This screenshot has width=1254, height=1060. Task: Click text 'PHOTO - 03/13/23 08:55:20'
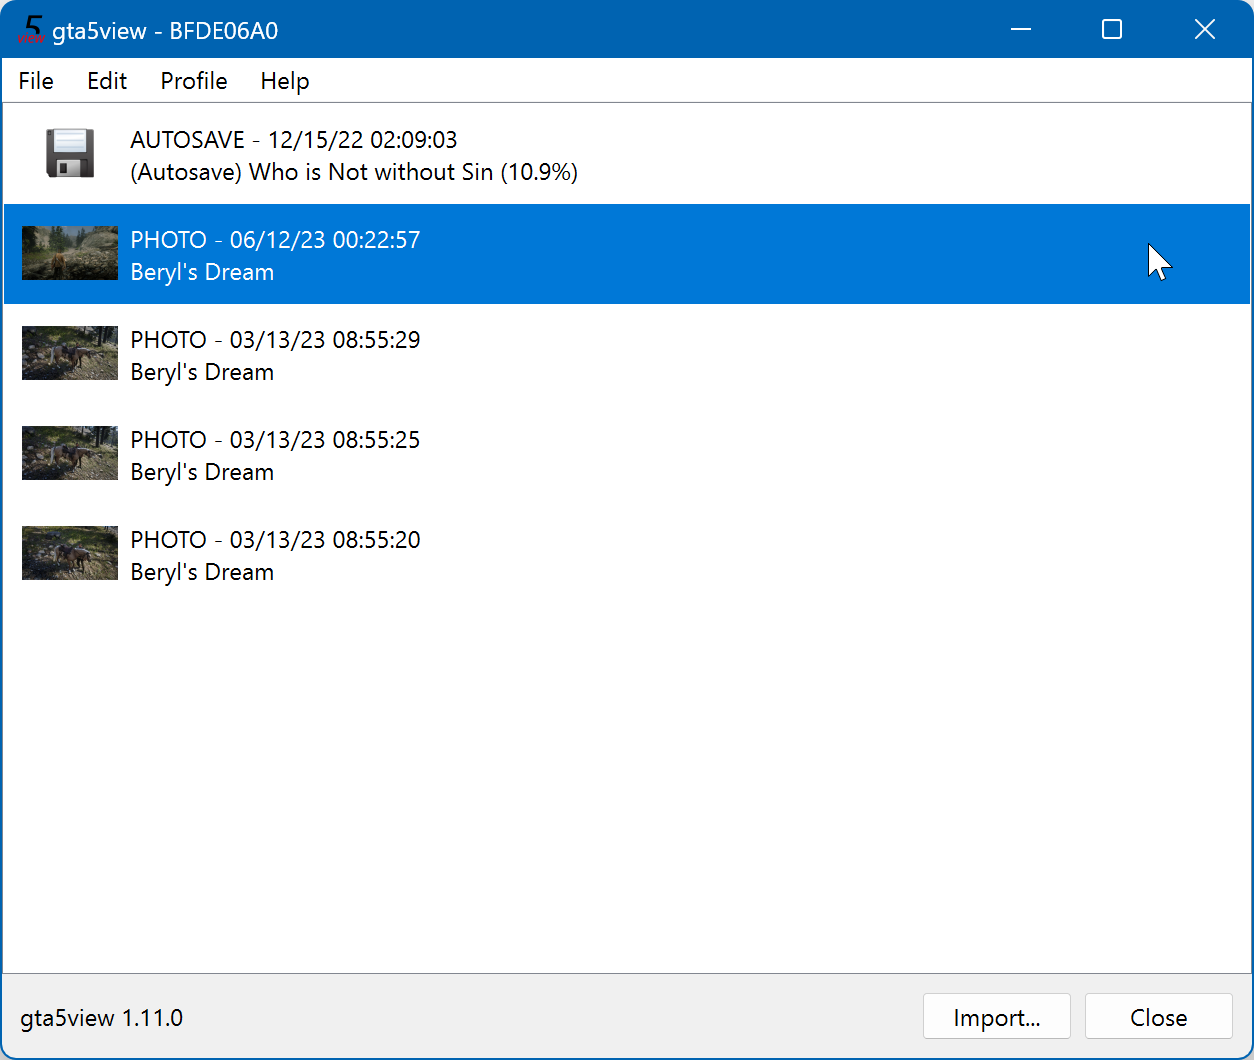pos(275,540)
